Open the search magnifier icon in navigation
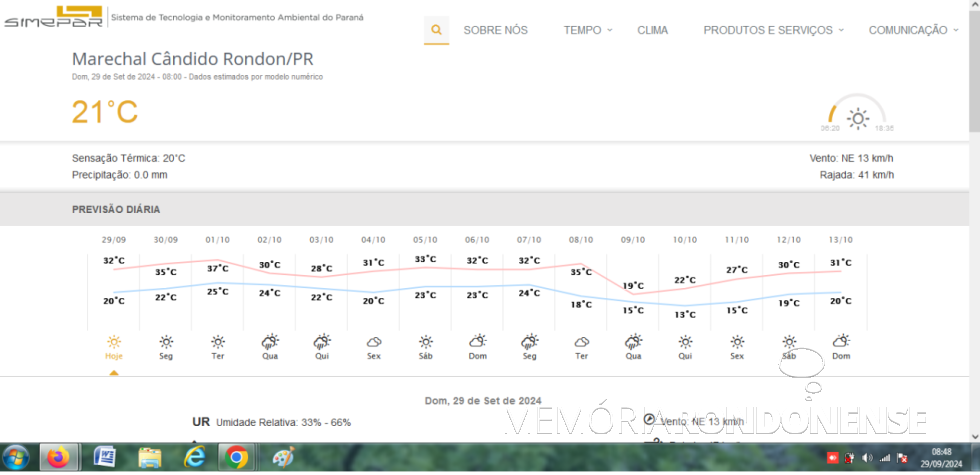This screenshot has width=980, height=475. (x=436, y=30)
